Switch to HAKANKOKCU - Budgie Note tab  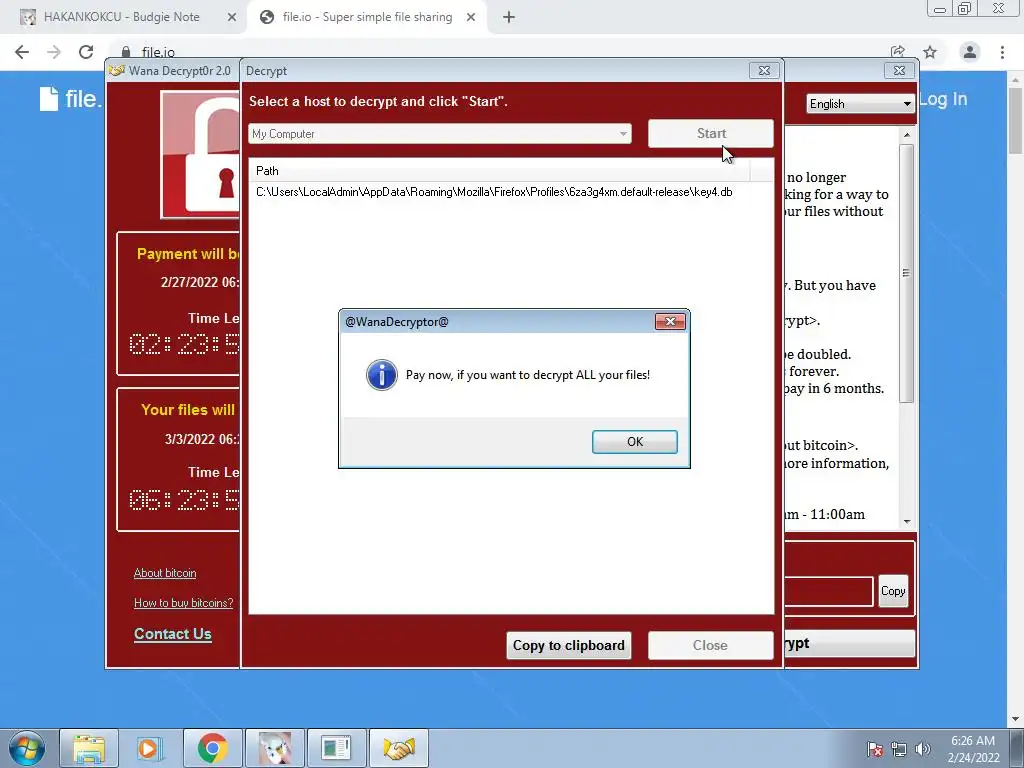click(x=121, y=17)
